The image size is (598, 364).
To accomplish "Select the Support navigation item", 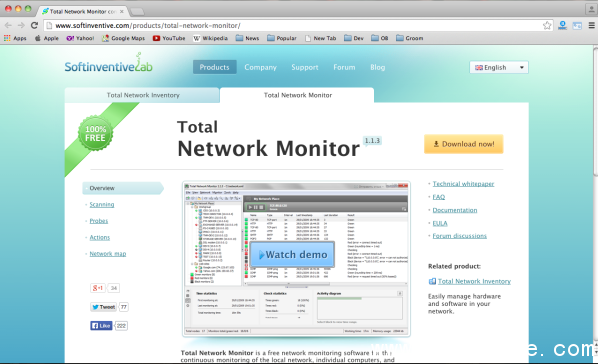I will tap(305, 67).
